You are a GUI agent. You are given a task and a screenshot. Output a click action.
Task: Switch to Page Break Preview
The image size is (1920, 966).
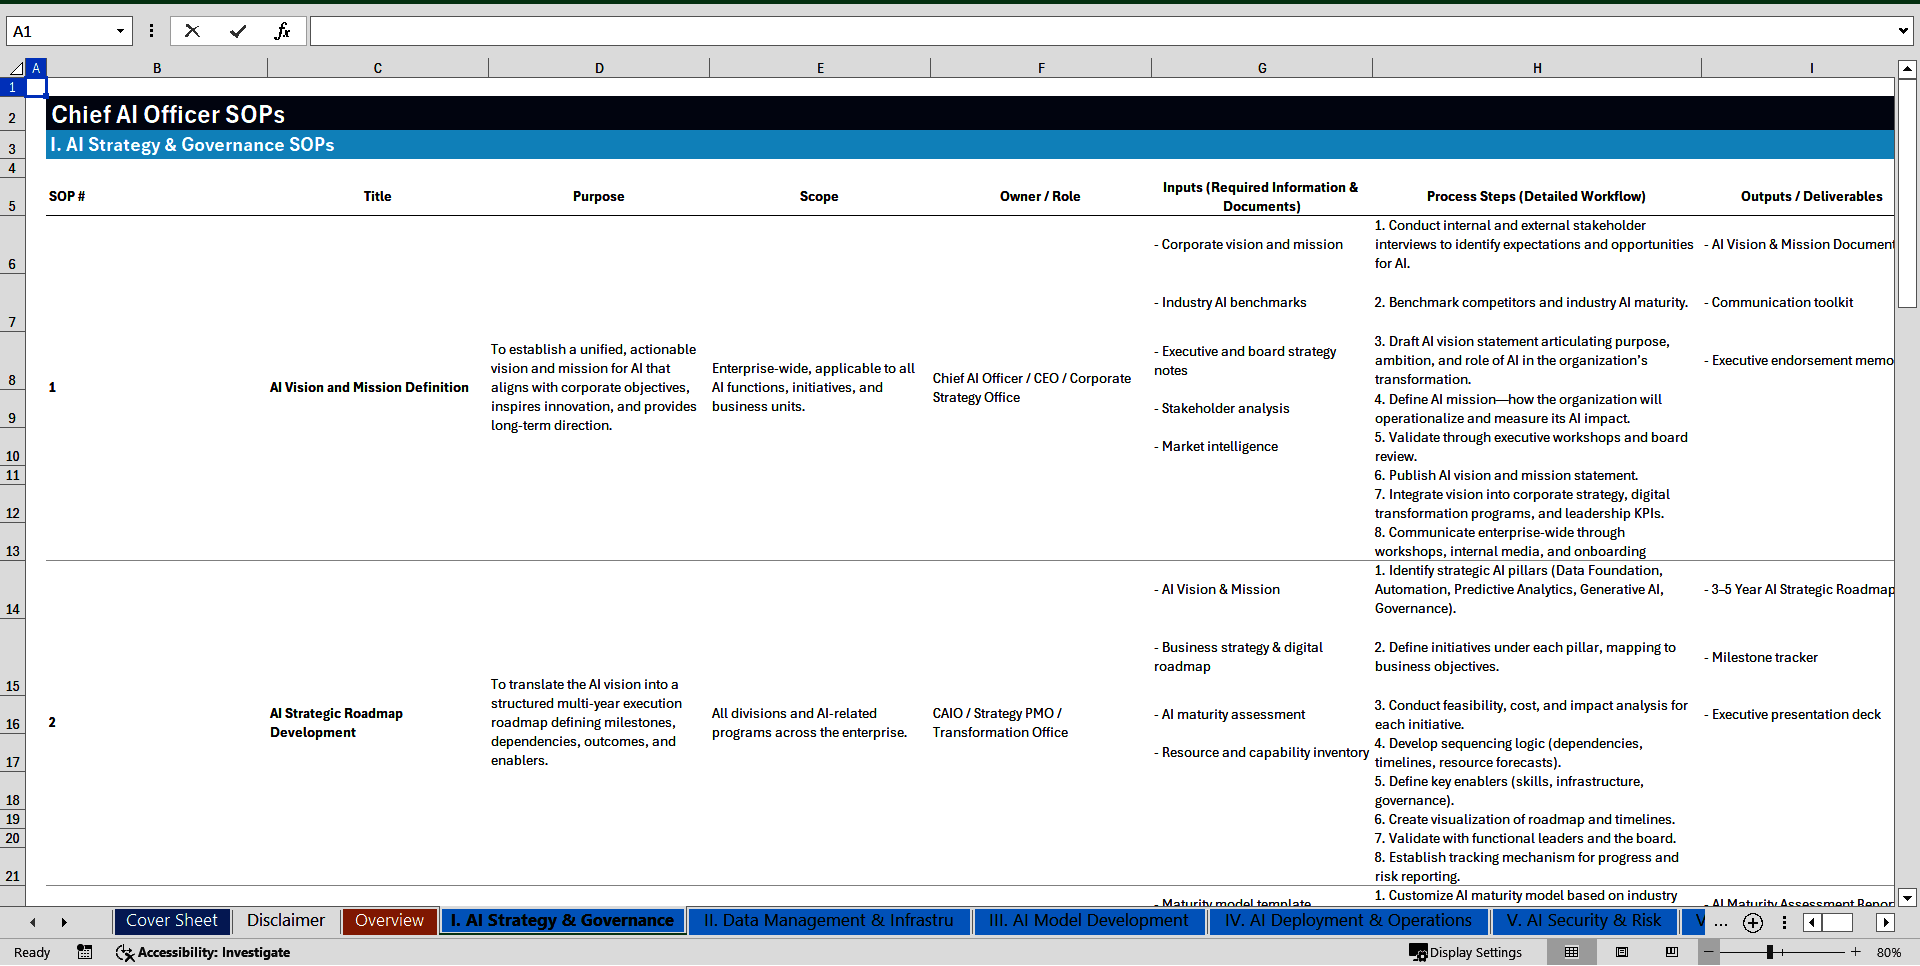(1671, 952)
